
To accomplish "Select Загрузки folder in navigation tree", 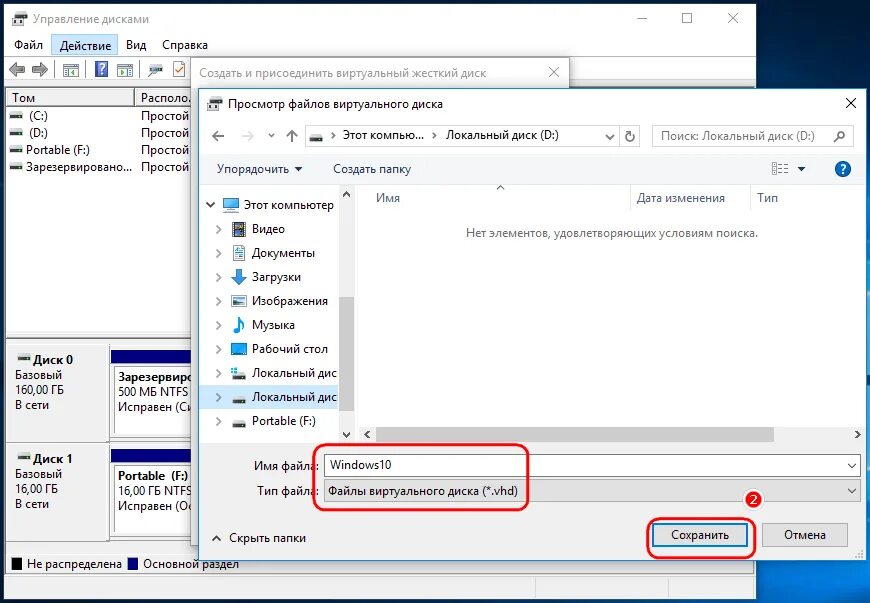I will pos(276,277).
